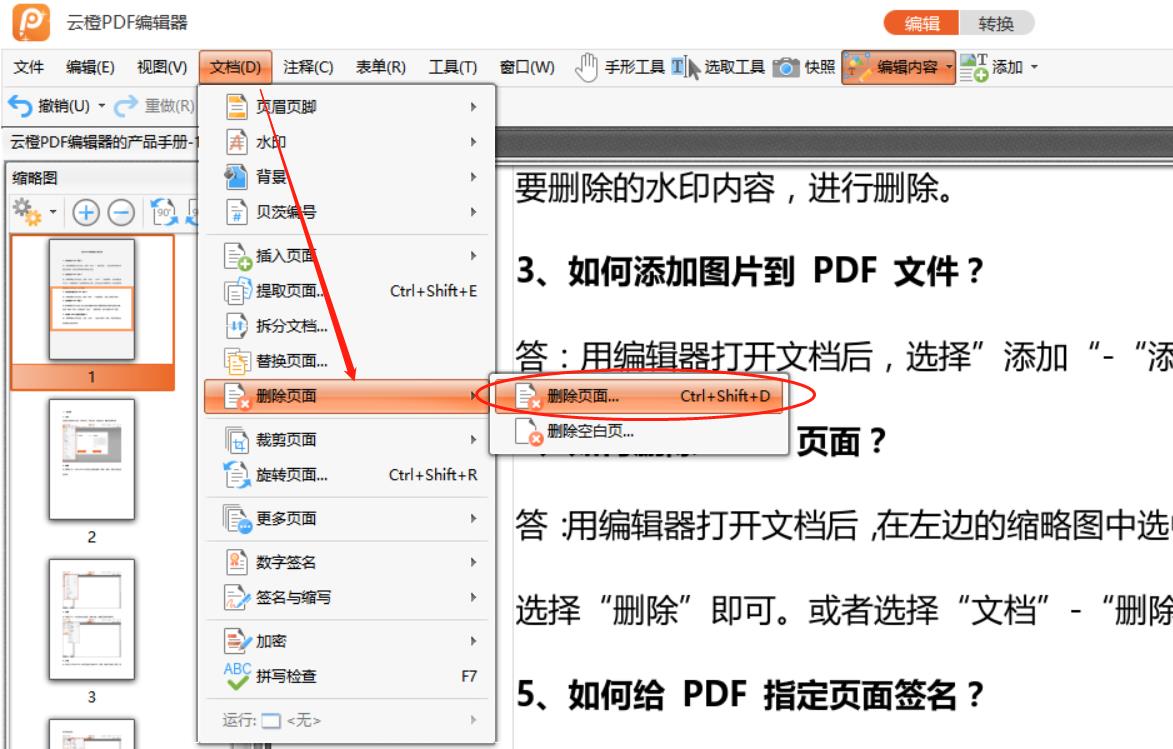1173x749 pixels.
Task: Activate the 编辑内容 edit content tool
Action: click(x=898, y=67)
